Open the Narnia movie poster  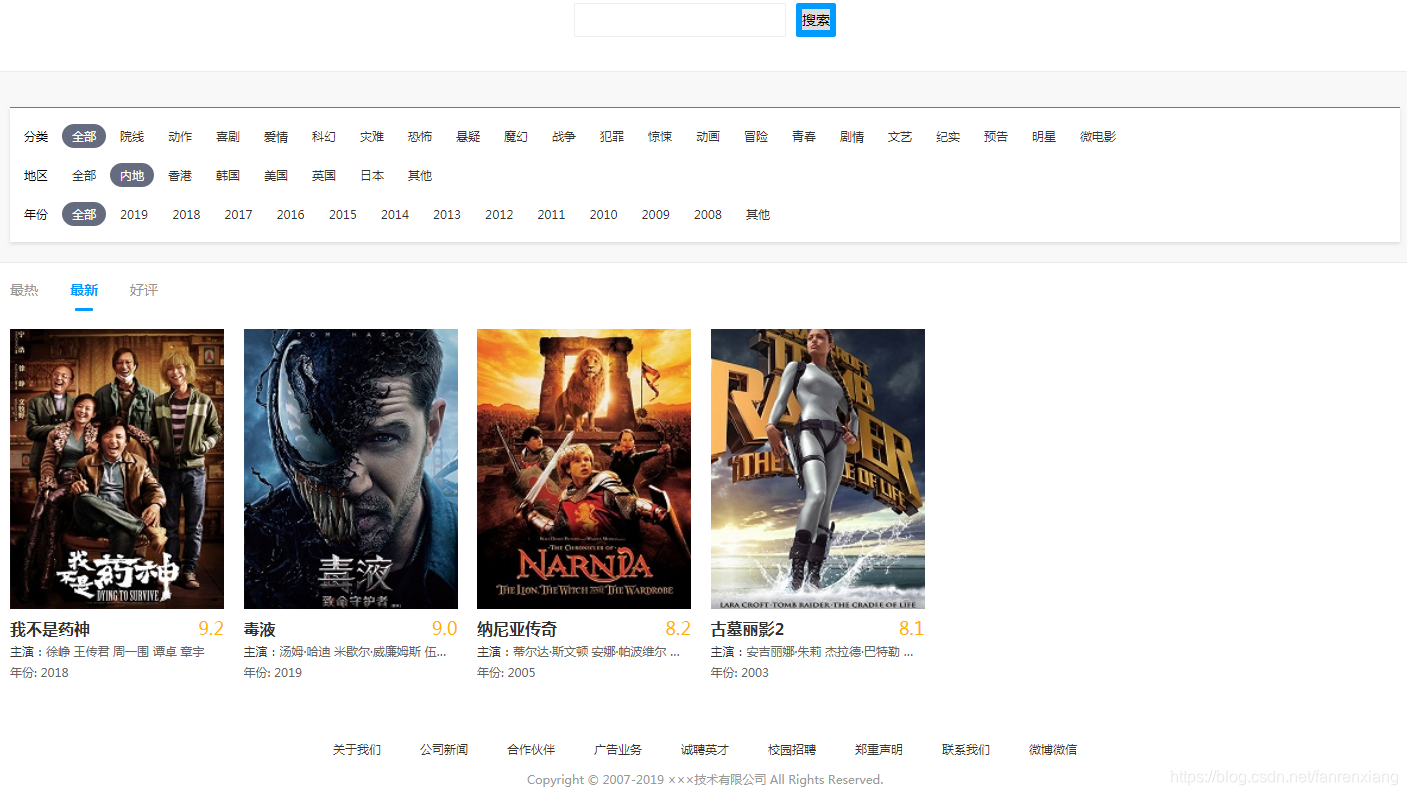(584, 469)
